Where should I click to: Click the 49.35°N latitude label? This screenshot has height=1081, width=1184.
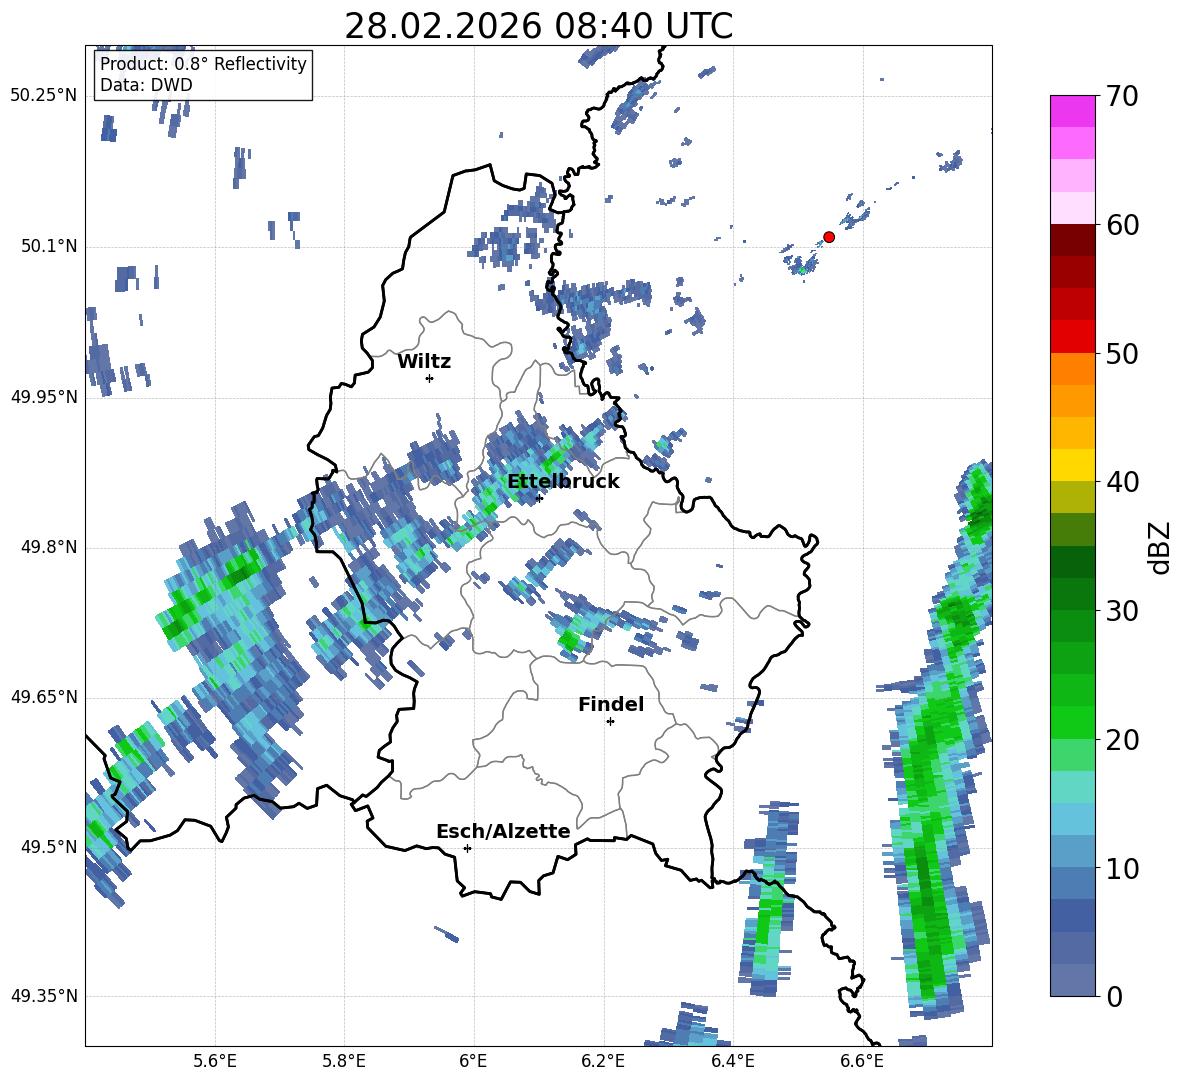[x=44, y=996]
